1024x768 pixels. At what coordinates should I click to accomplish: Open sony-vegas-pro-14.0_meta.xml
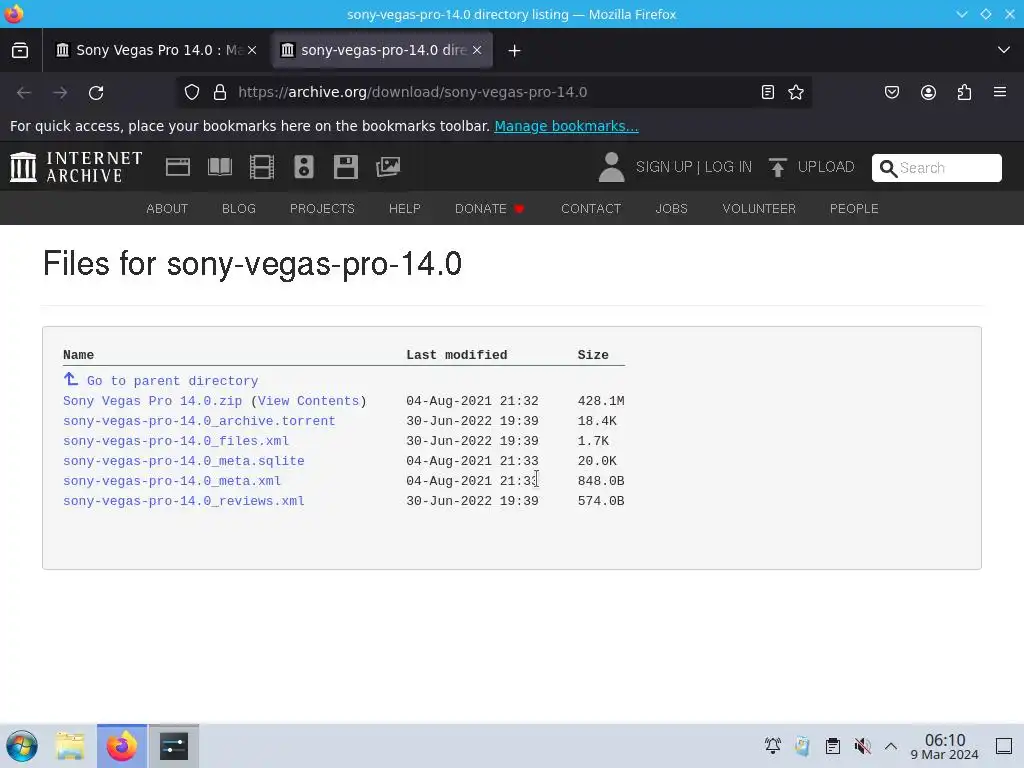click(172, 481)
